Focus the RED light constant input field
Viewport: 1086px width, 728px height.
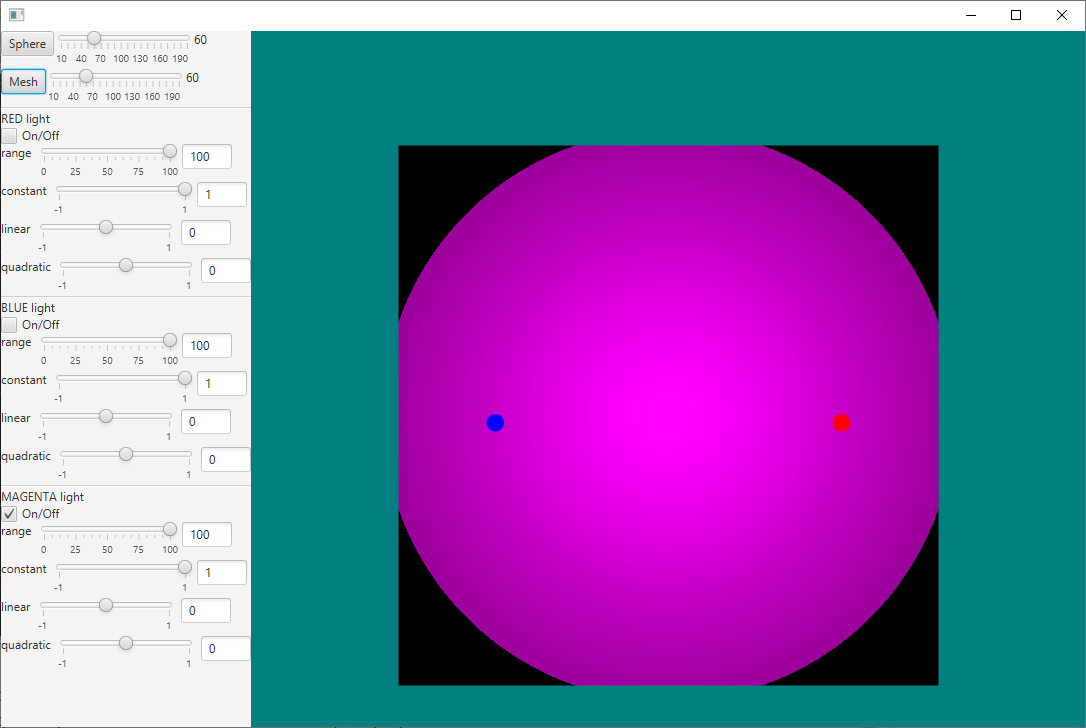(221, 195)
